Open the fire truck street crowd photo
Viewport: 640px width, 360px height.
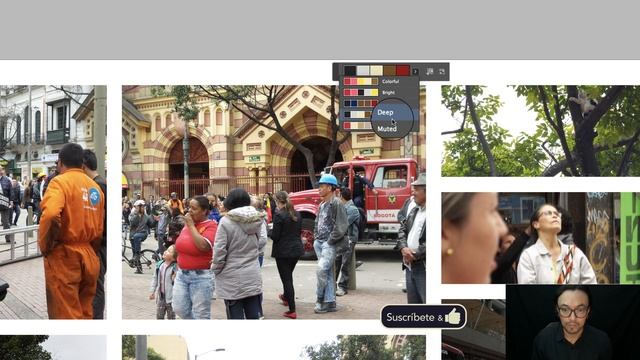[x=274, y=202]
